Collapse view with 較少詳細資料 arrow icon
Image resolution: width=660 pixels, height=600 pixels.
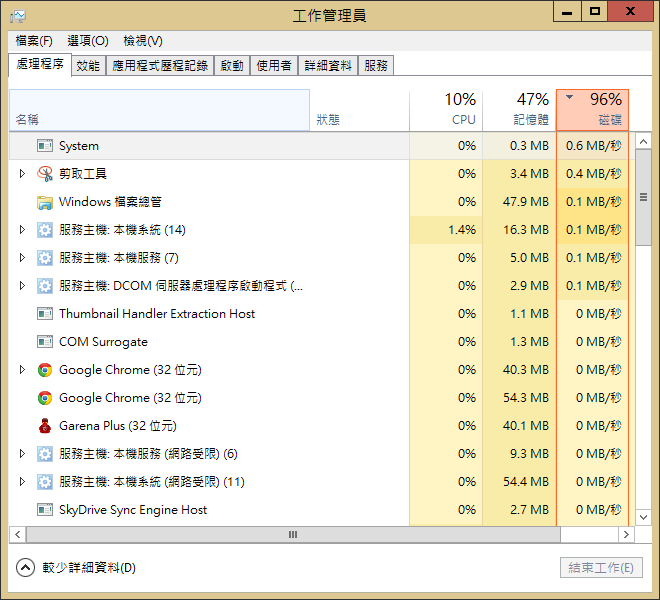click(x=25, y=568)
